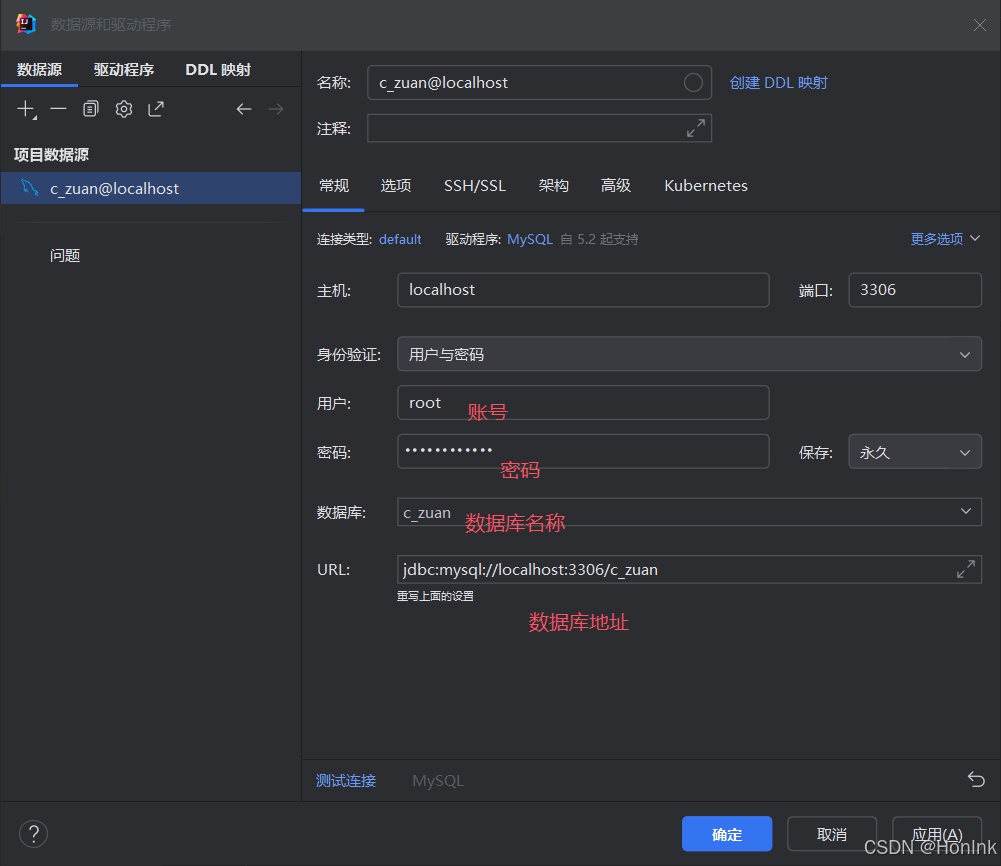Click the make-global export arrow icon

click(156, 109)
